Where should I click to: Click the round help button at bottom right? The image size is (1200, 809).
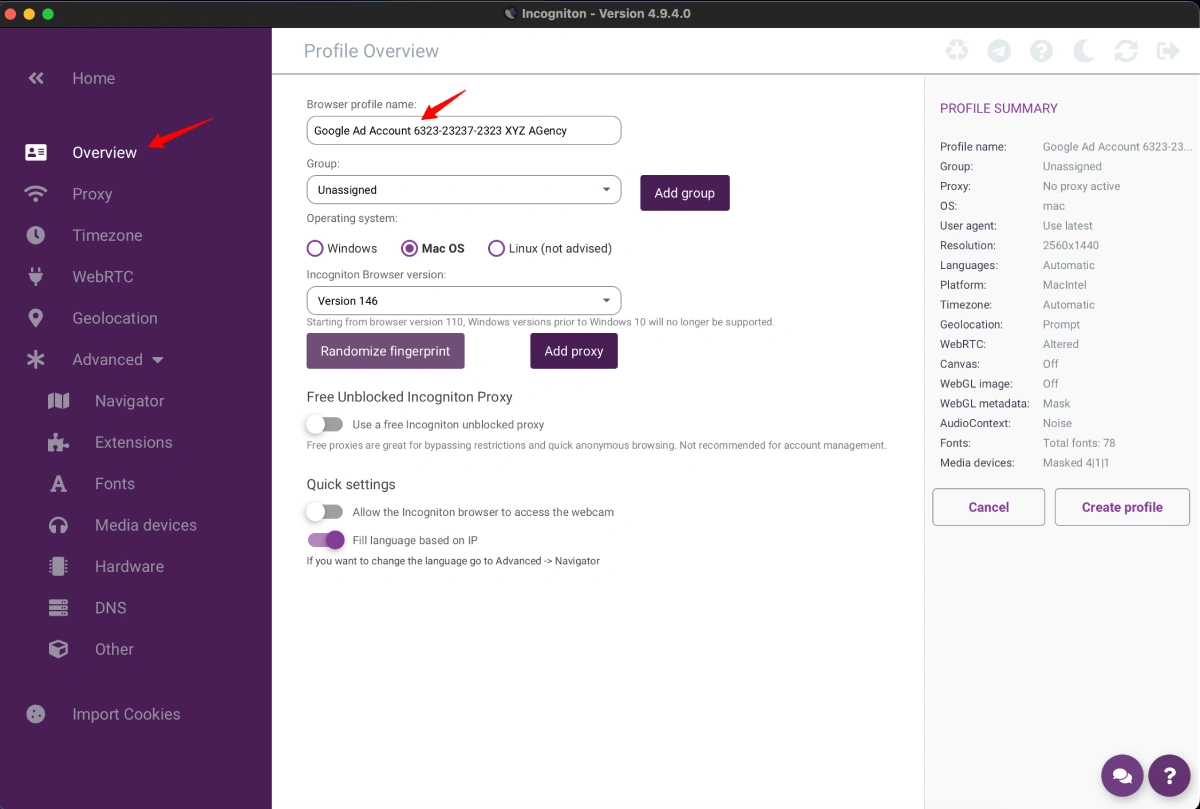click(x=1169, y=775)
